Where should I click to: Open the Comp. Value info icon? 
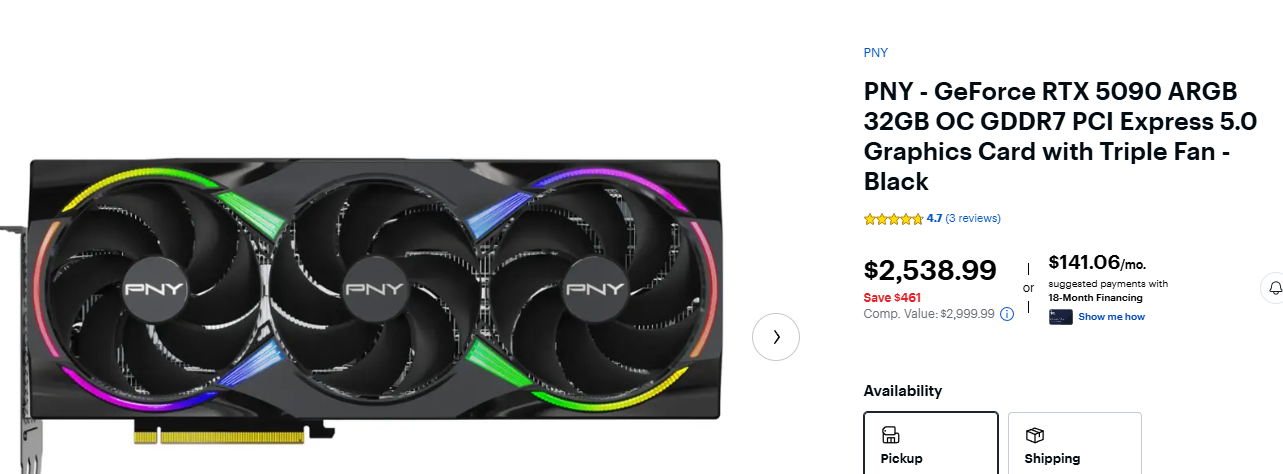tap(1007, 314)
